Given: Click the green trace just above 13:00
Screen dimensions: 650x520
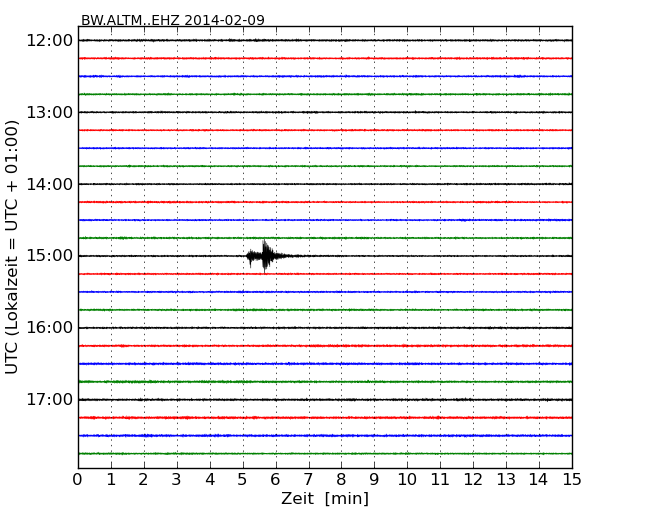Looking at the screenshot, I should click(x=325, y=94).
